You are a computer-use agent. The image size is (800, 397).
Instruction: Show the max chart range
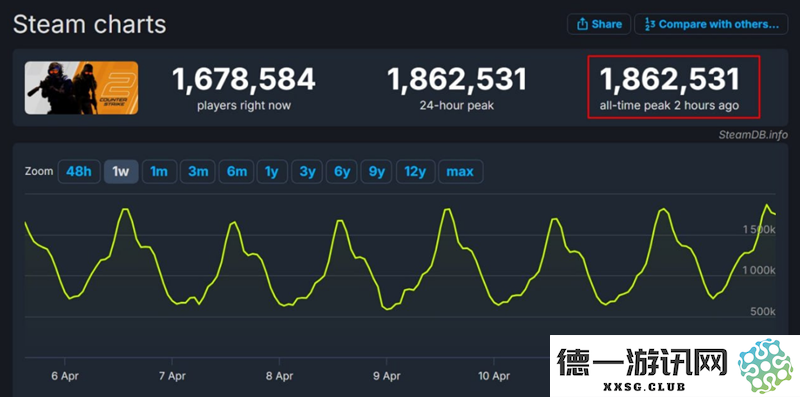pos(460,171)
